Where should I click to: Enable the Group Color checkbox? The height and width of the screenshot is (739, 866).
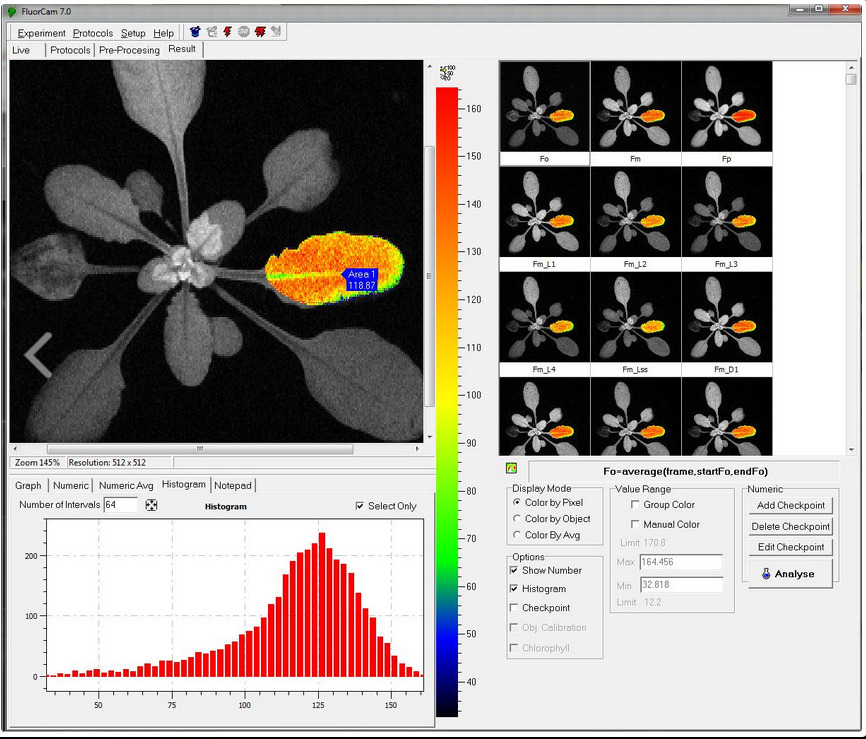tap(635, 505)
